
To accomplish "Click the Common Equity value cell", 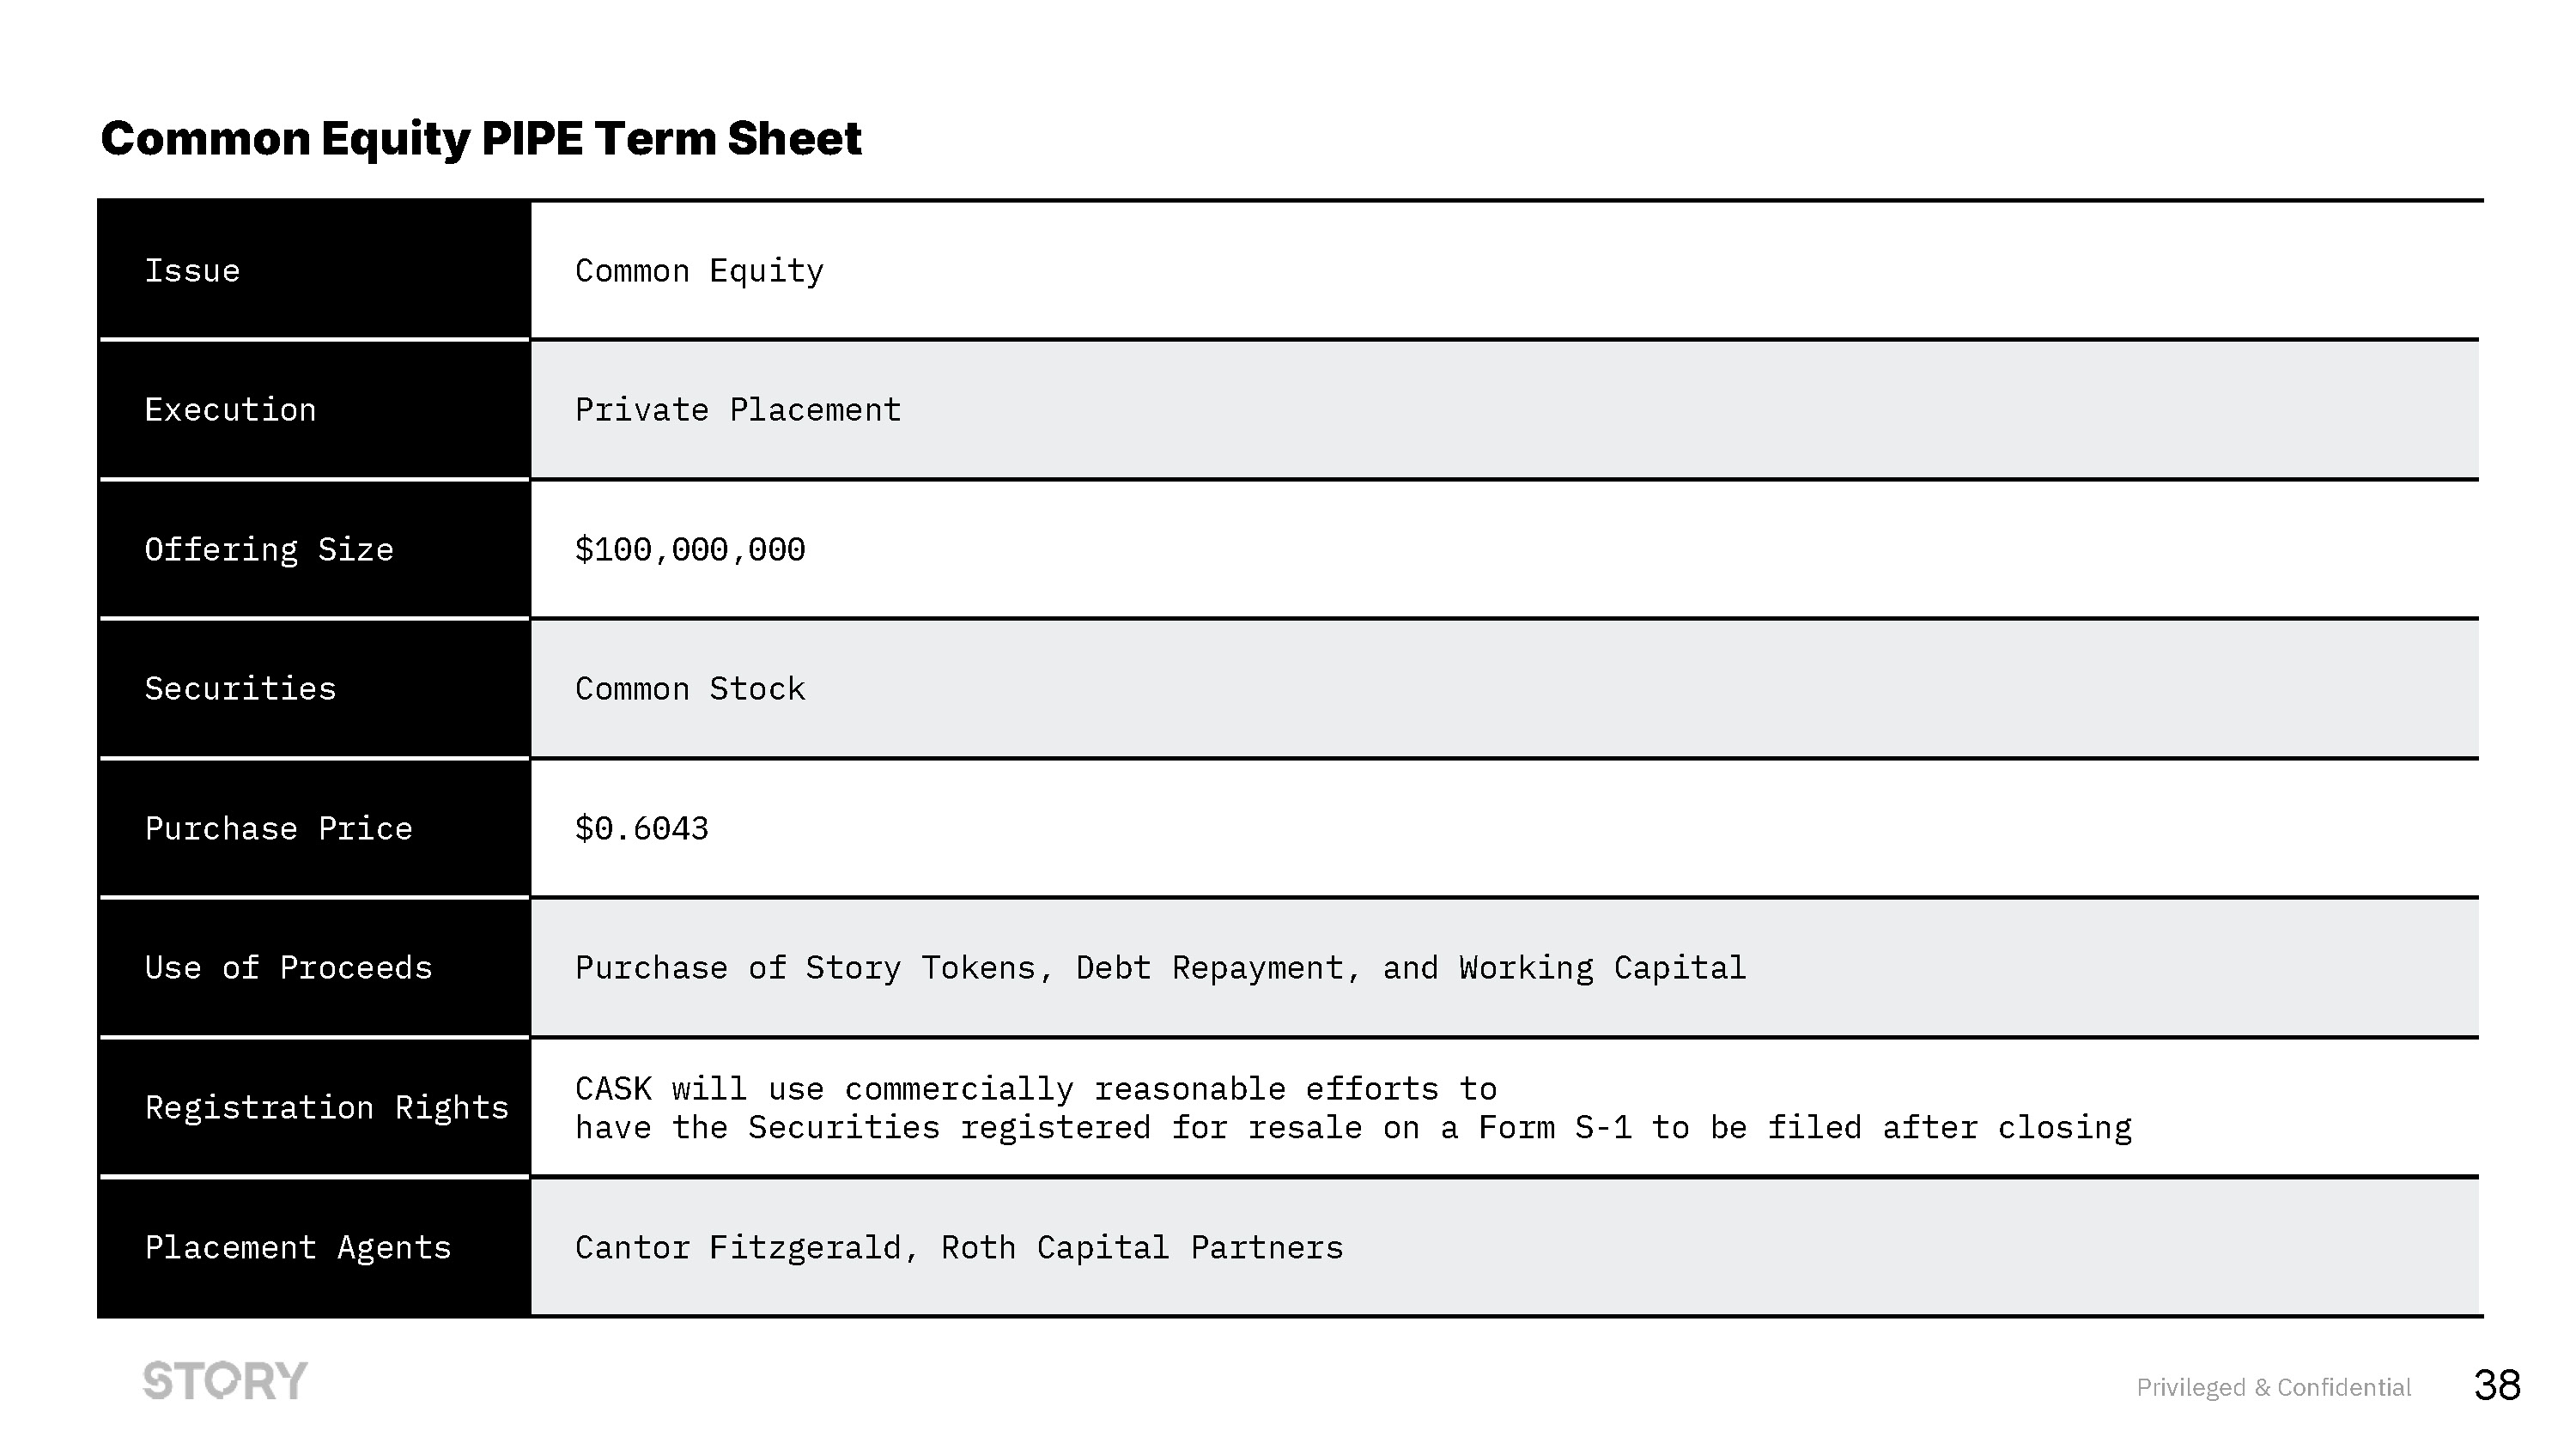I will tap(699, 271).
